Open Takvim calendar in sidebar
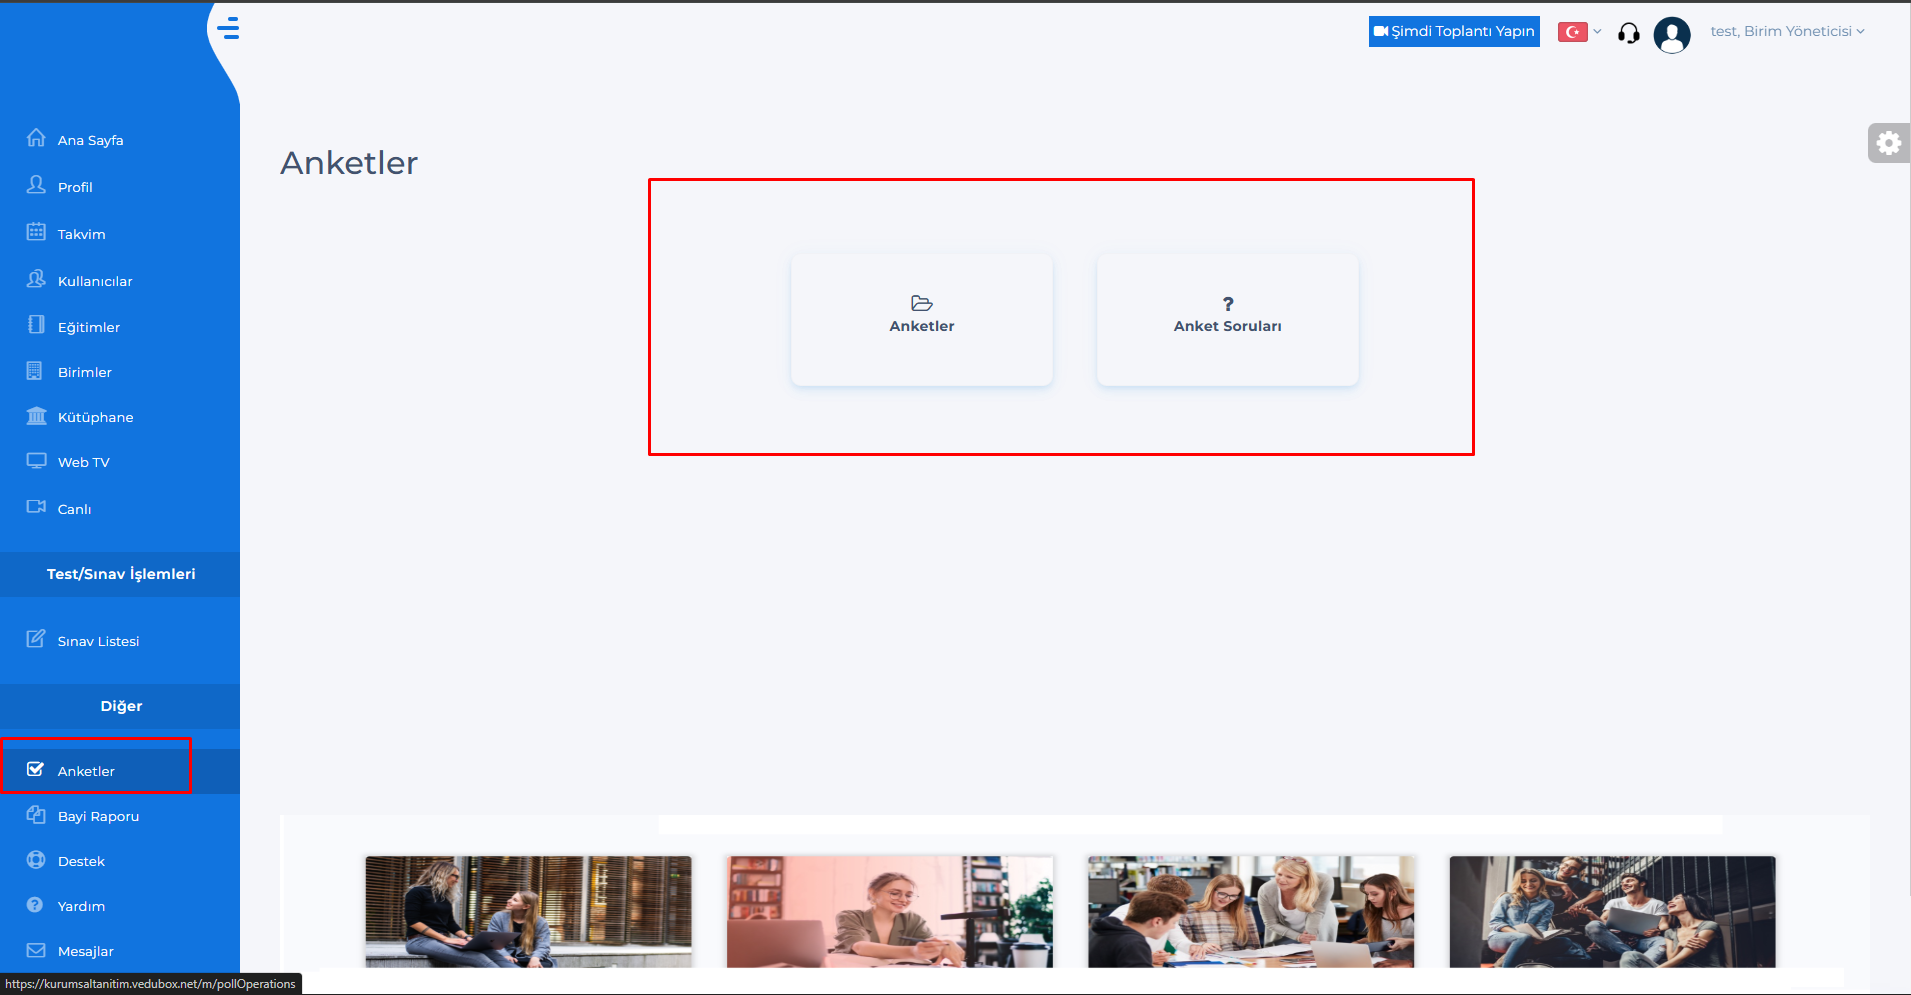1911x995 pixels. click(x=81, y=234)
